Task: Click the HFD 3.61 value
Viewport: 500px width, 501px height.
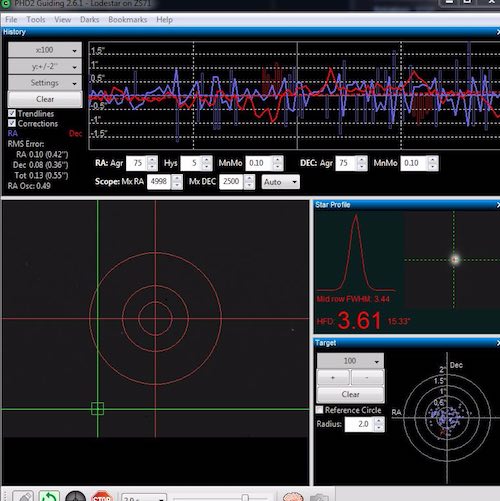Action: [x=359, y=321]
